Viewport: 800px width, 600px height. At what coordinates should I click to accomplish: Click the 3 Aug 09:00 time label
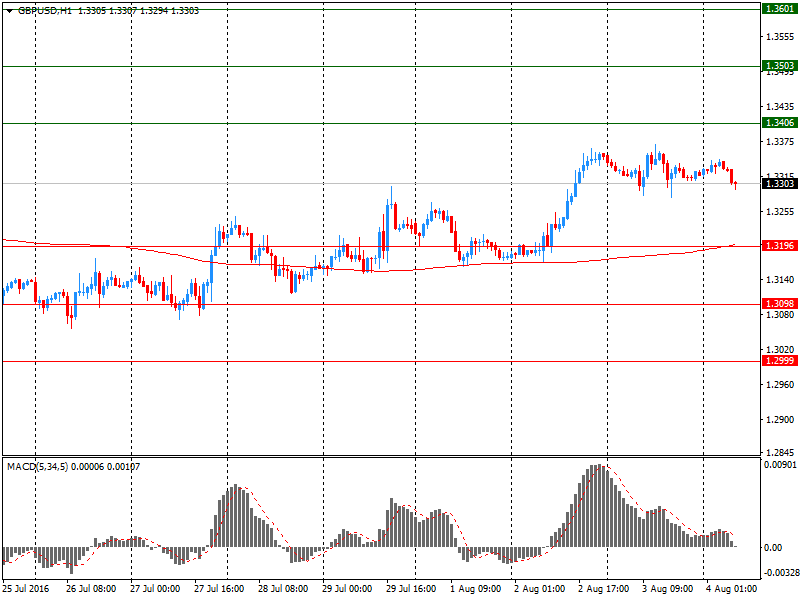667,588
